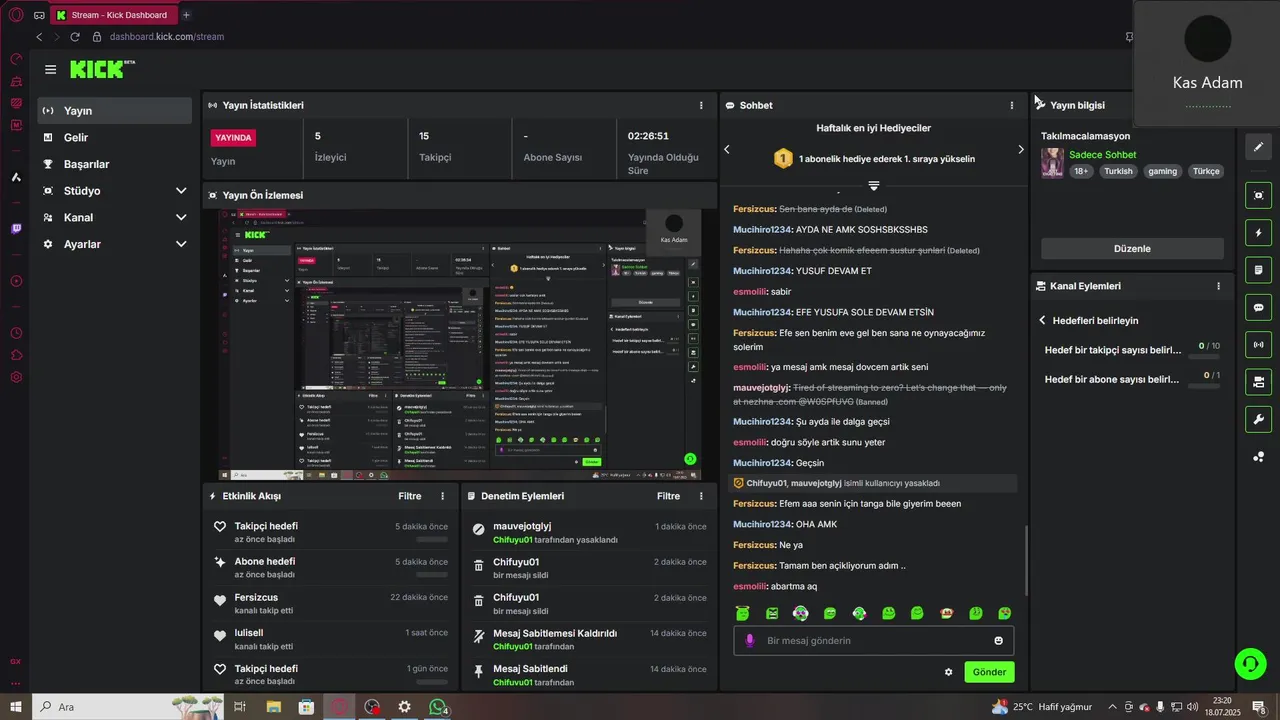The image size is (1280, 720).
Task: Click Fersizcus kanalı takip etti entry
Action: [331, 603]
